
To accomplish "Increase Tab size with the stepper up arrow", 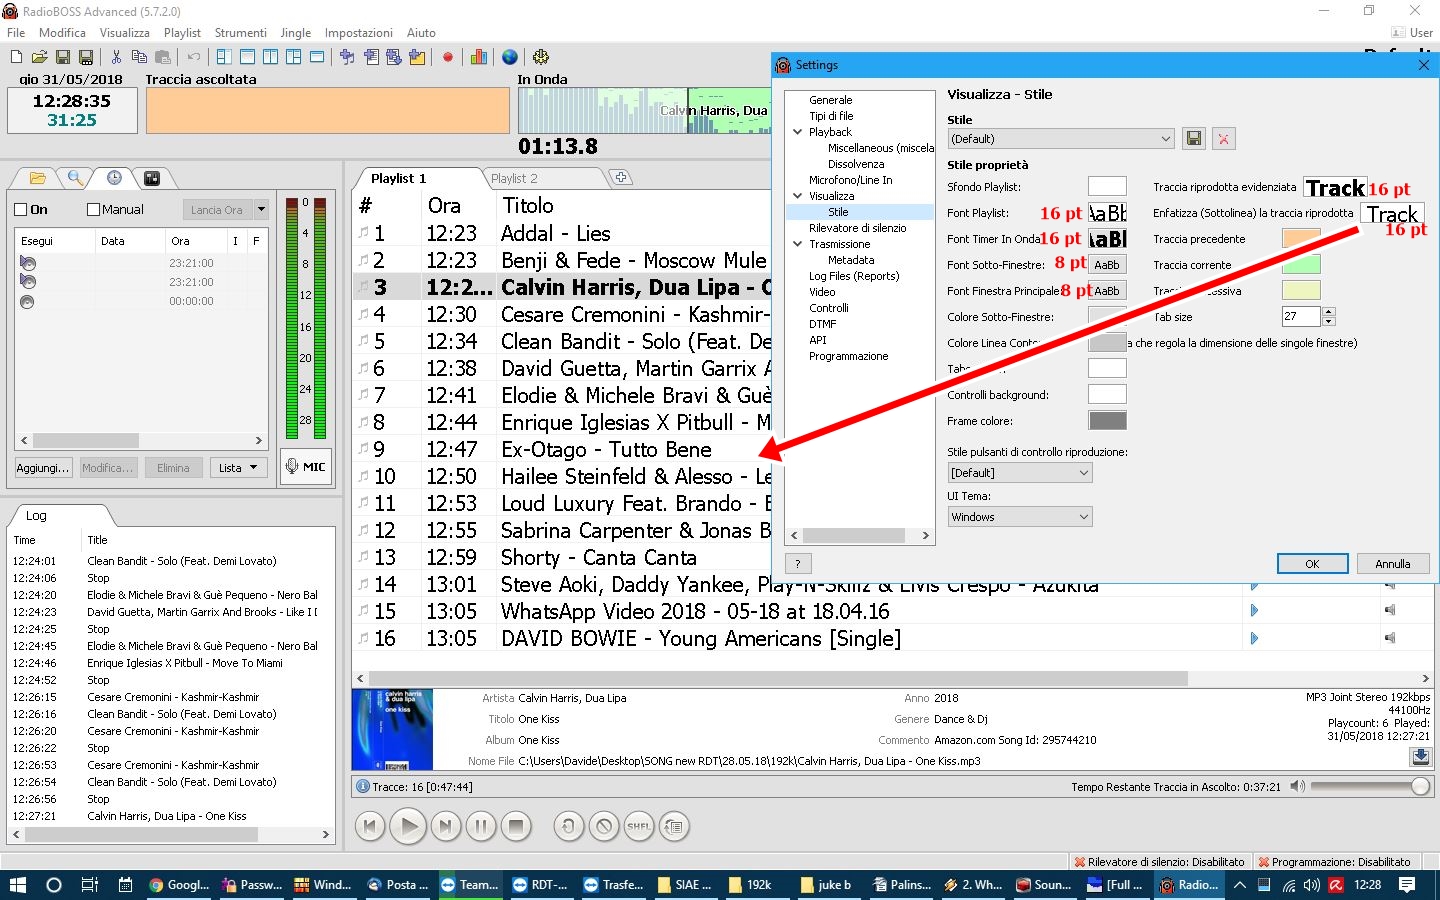I will (1328, 311).
